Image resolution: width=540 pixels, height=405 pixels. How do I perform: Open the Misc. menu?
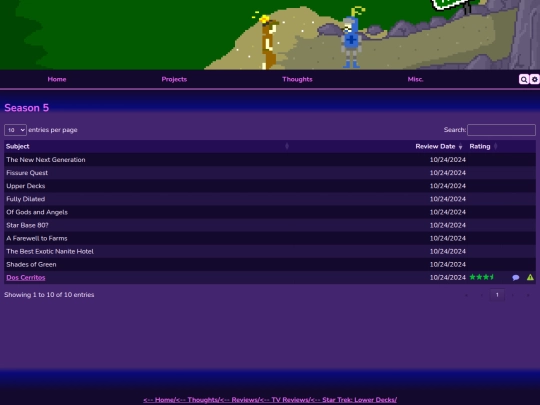(415, 79)
